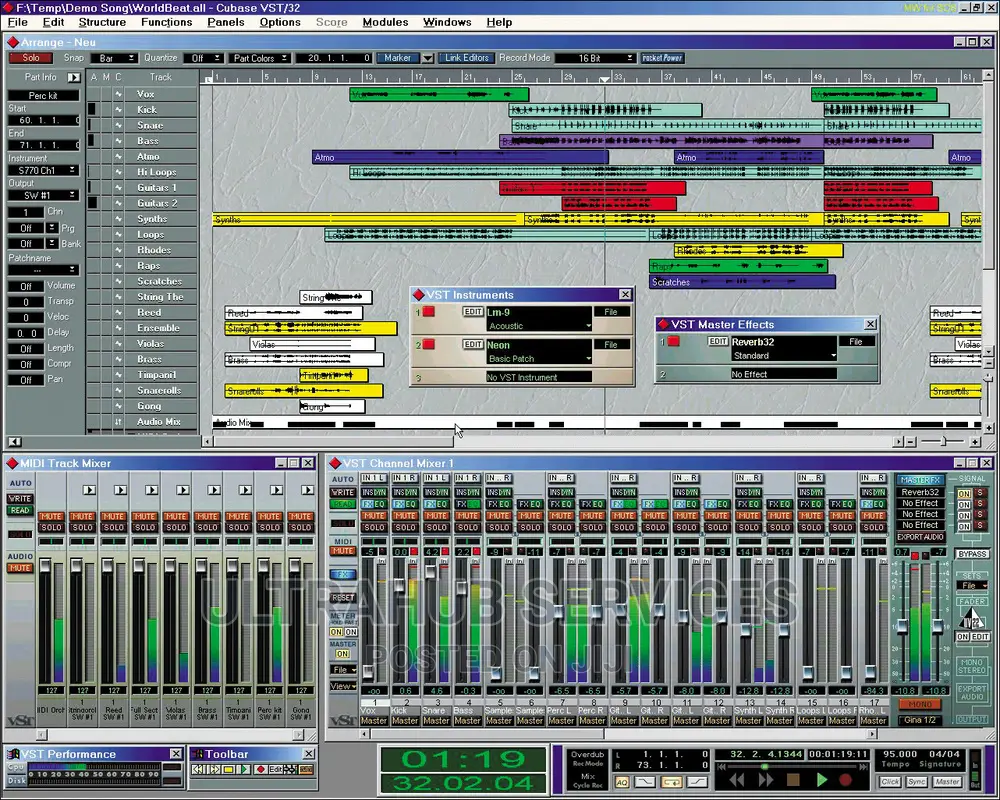The image size is (1000, 800).
Task: Toggle metronome Click button in transport
Action: click(x=890, y=781)
